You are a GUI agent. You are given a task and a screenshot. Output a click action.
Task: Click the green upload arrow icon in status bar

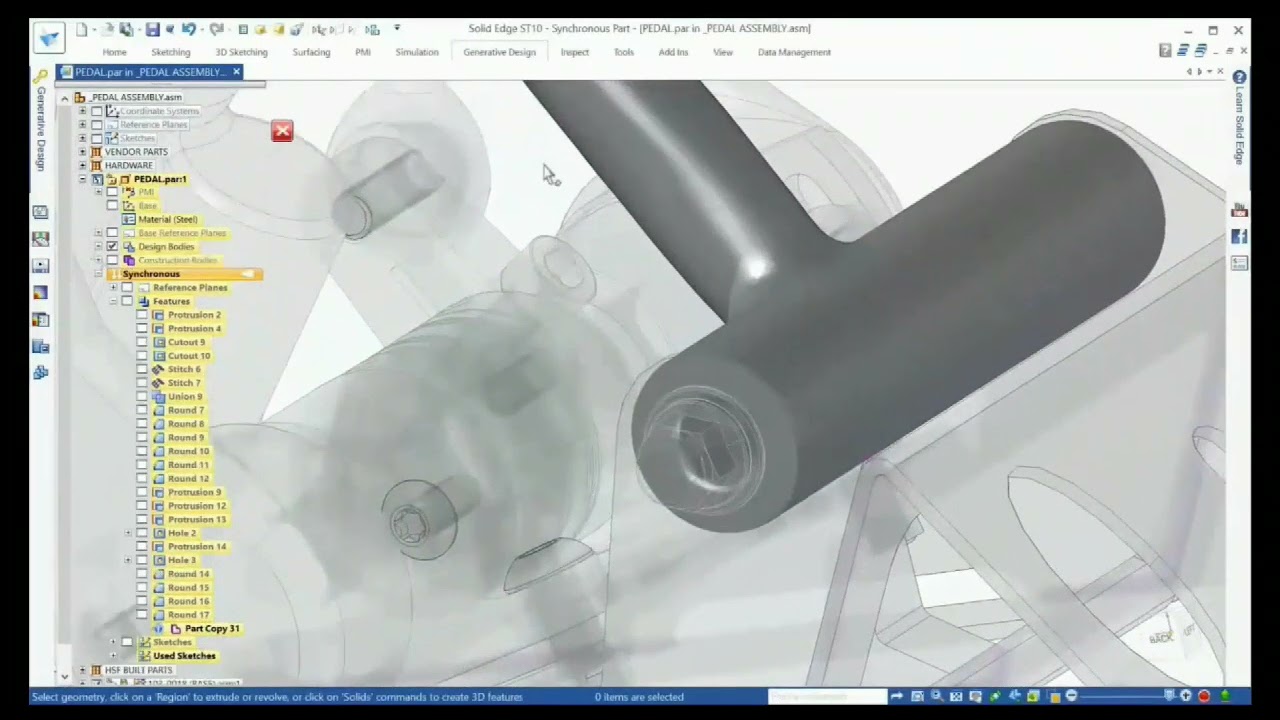click(x=1225, y=696)
